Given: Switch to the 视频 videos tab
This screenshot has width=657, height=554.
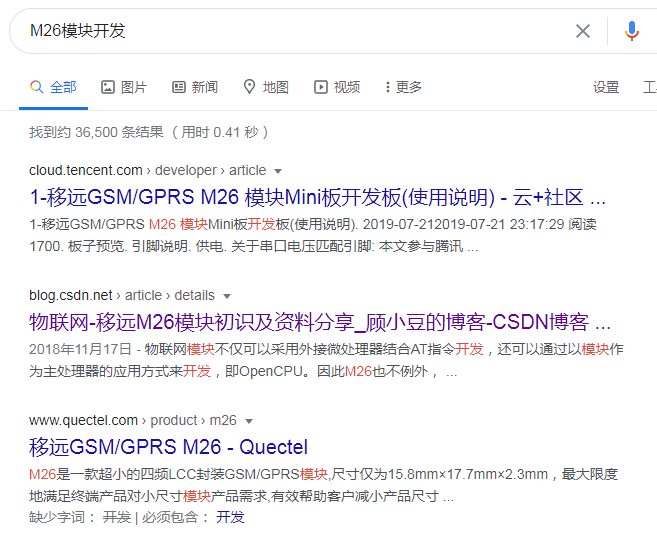Looking at the screenshot, I should tap(337, 87).
